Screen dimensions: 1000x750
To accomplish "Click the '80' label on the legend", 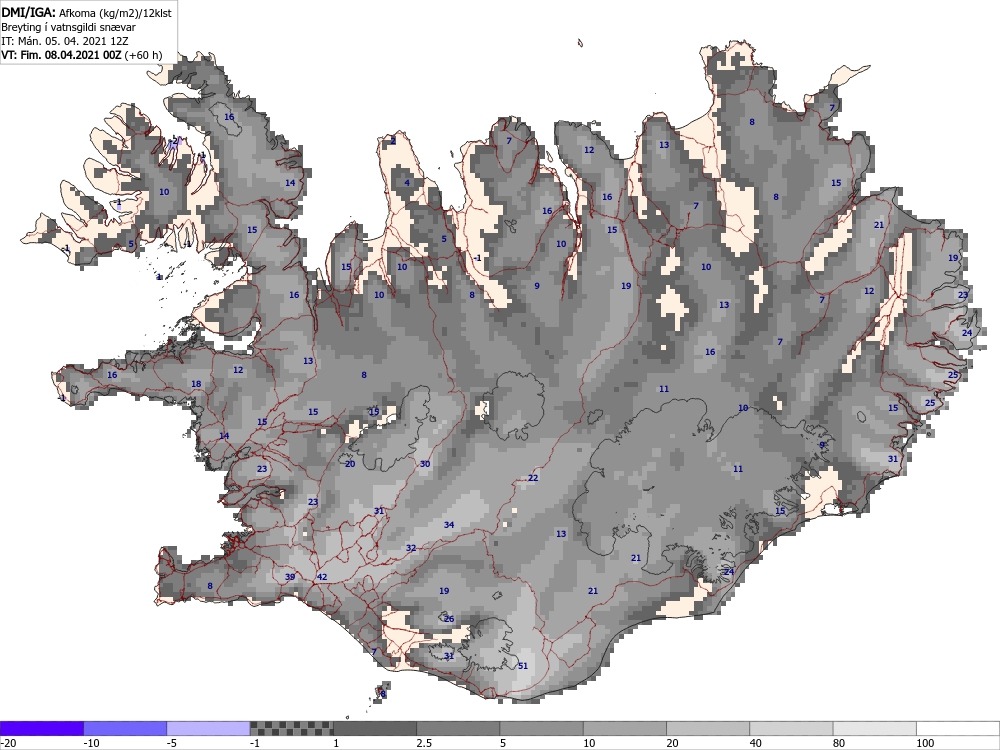I will coord(839,743).
